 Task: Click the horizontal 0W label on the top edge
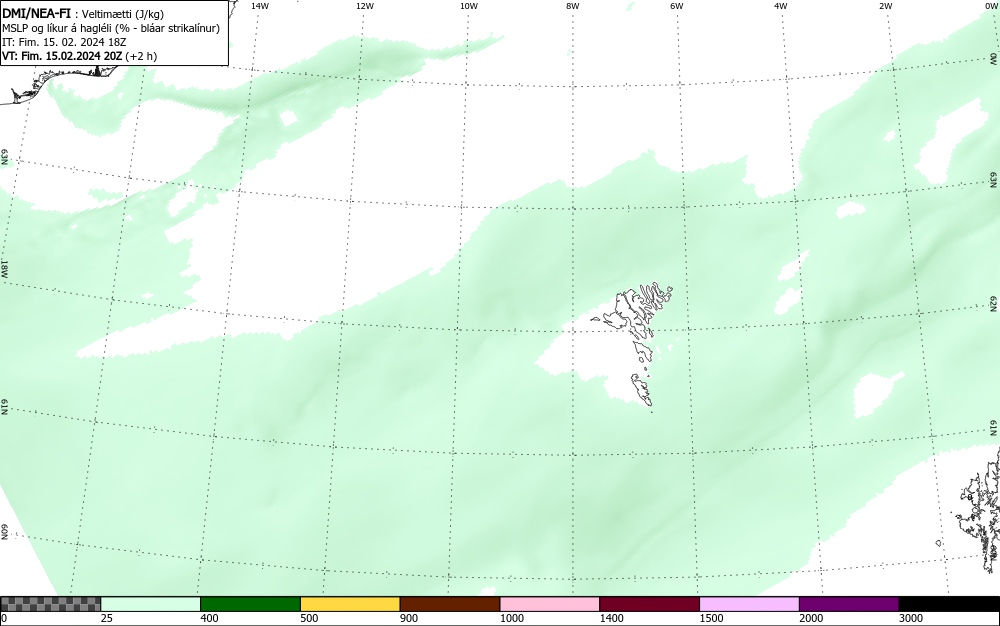pos(991,6)
